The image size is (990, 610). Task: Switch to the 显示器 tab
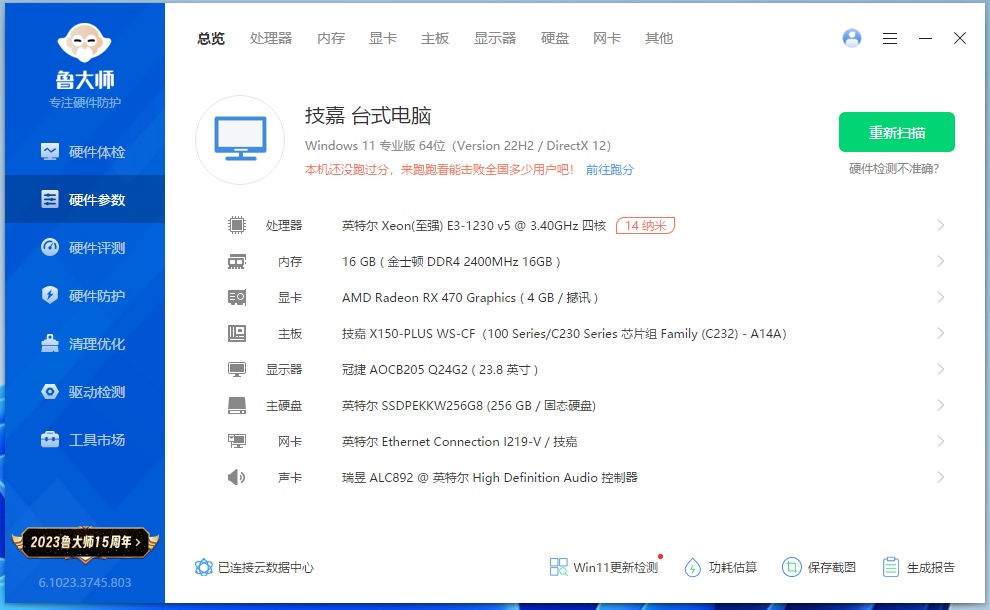tap(495, 38)
